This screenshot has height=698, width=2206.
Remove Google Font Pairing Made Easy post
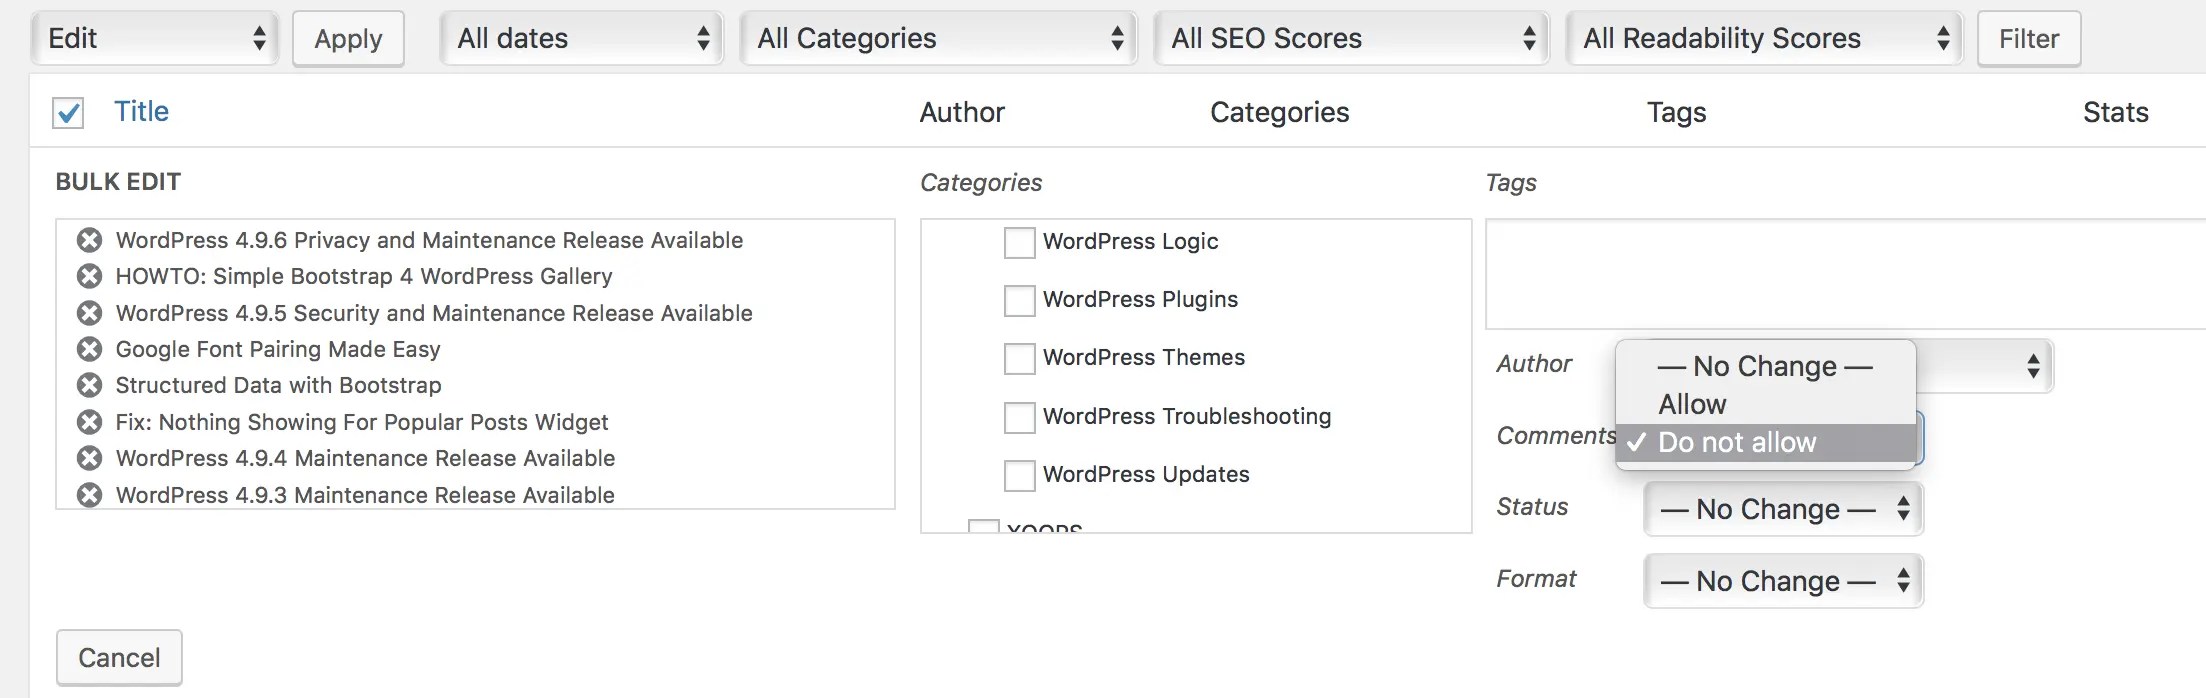click(90, 349)
